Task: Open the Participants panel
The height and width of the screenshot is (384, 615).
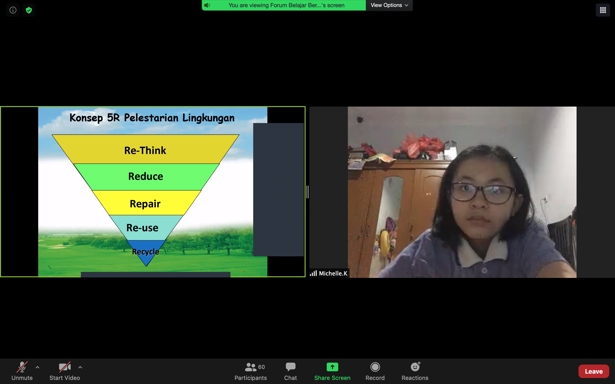Action: tap(251, 371)
